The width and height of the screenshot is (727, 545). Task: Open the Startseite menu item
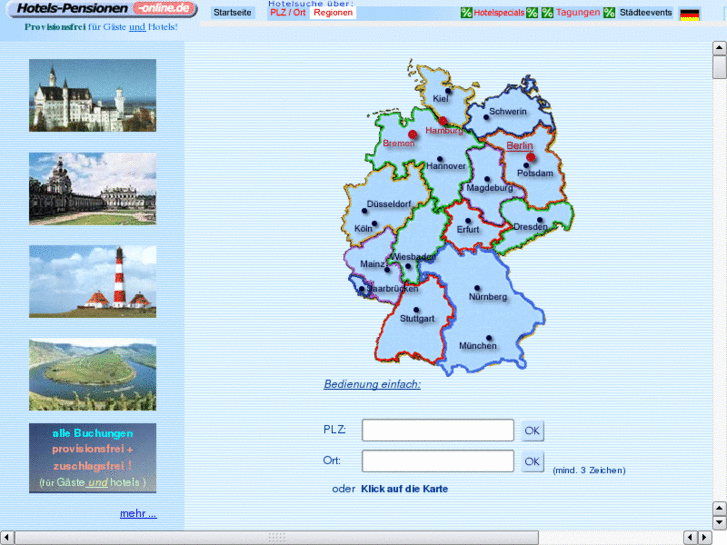[233, 13]
